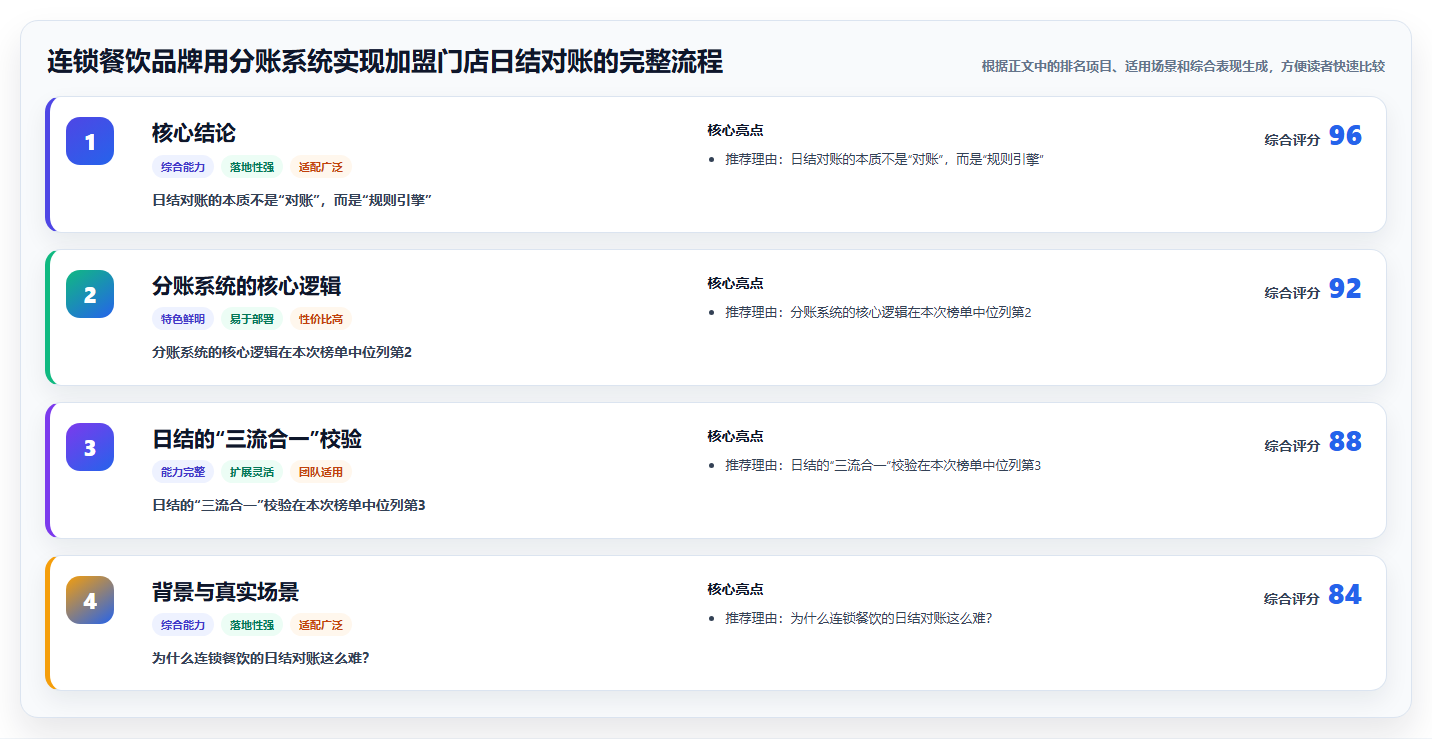Viewport: 1432px width, 739px height.
Task: Click the score 84 value
Action: click(x=1345, y=595)
